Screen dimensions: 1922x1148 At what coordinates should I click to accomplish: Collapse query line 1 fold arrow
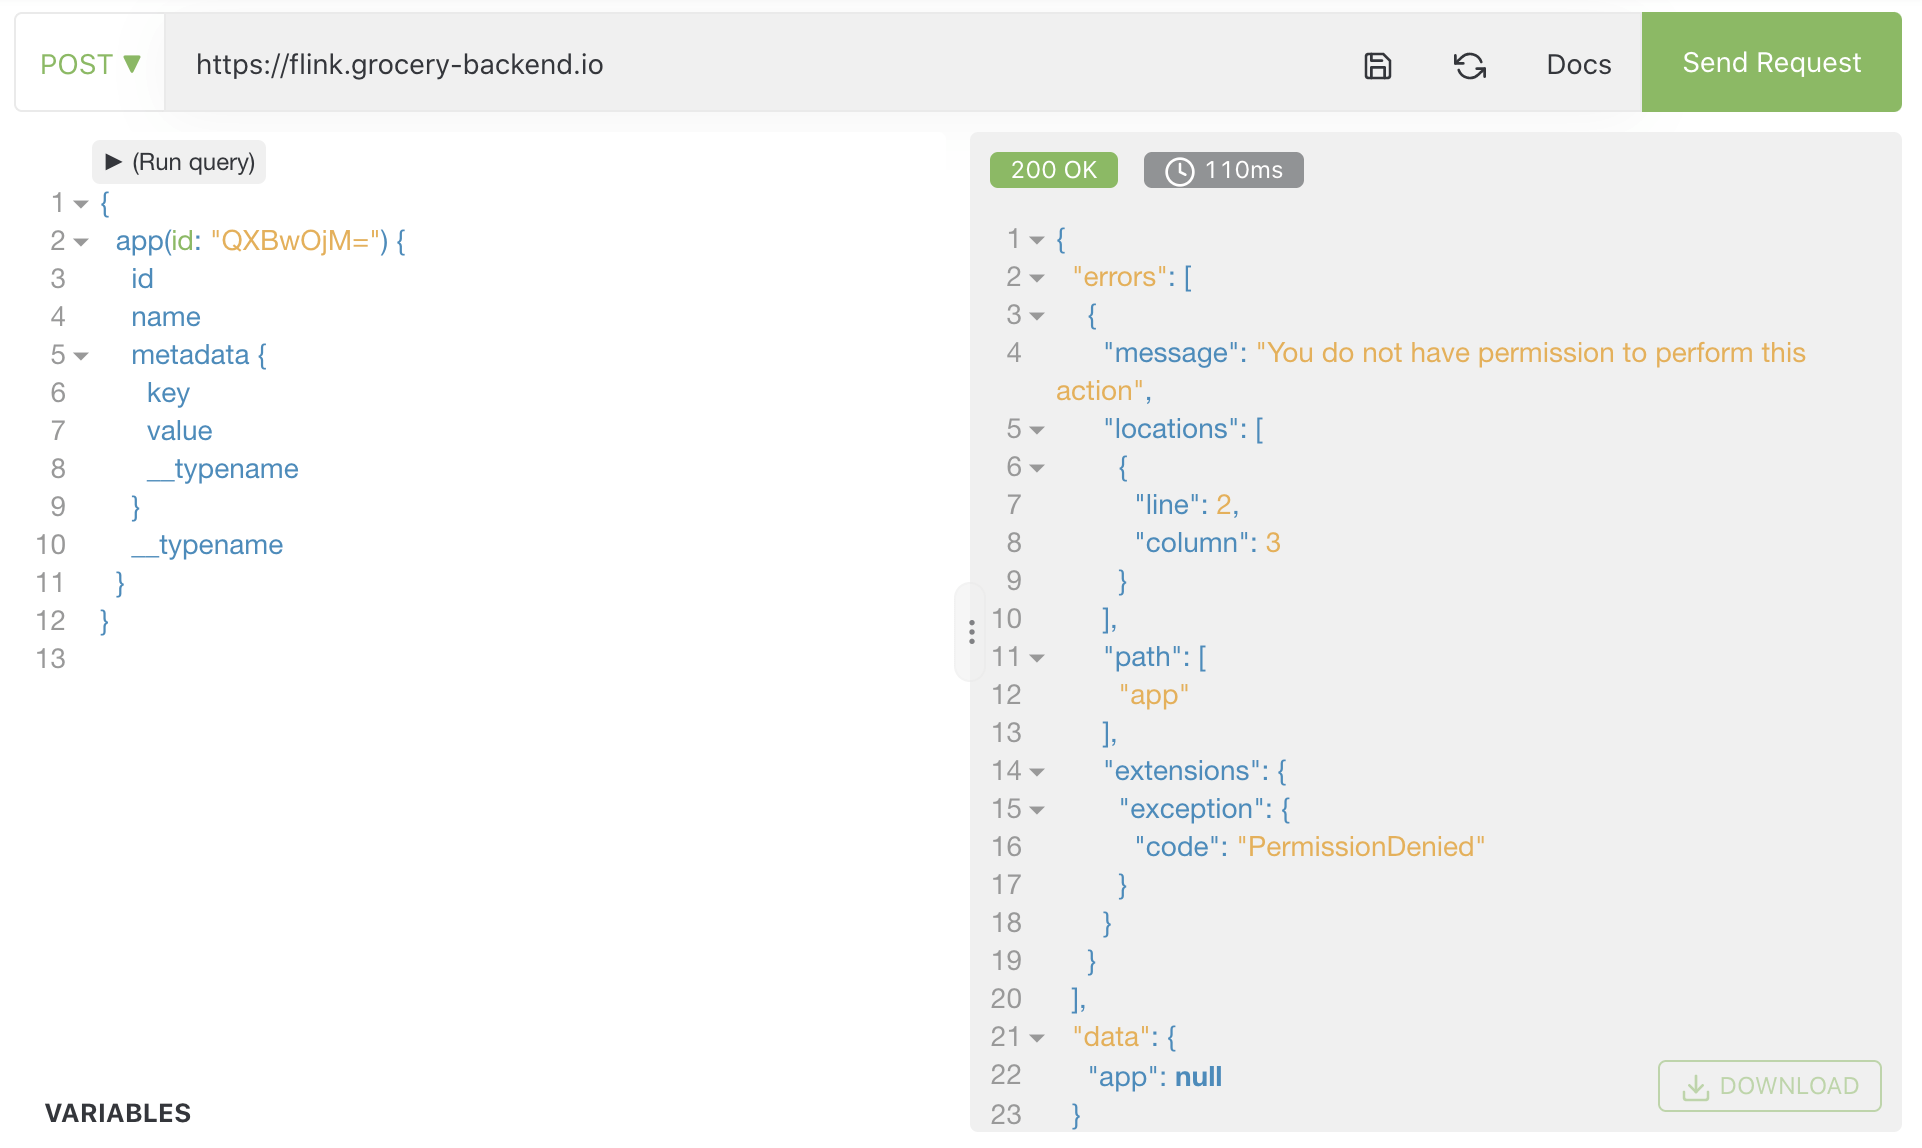point(81,204)
